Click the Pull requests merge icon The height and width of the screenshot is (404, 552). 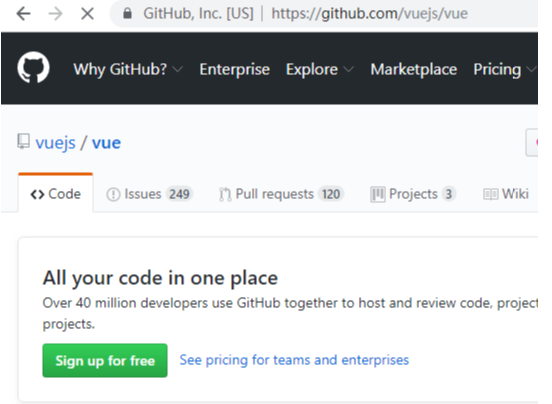pyautogui.click(x=225, y=194)
